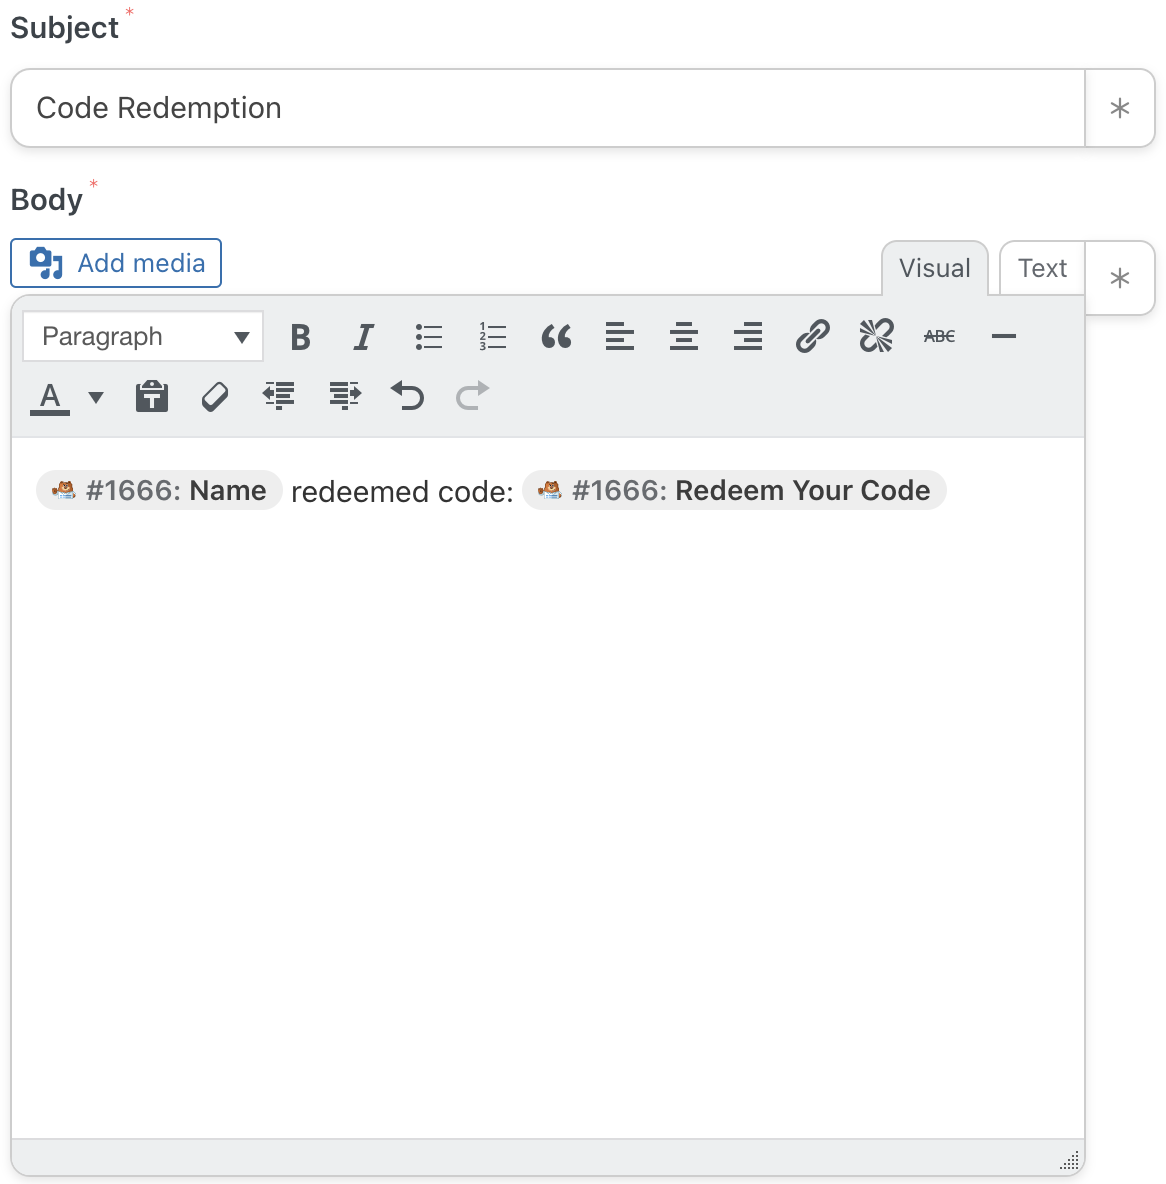Click the Add media button

[115, 263]
